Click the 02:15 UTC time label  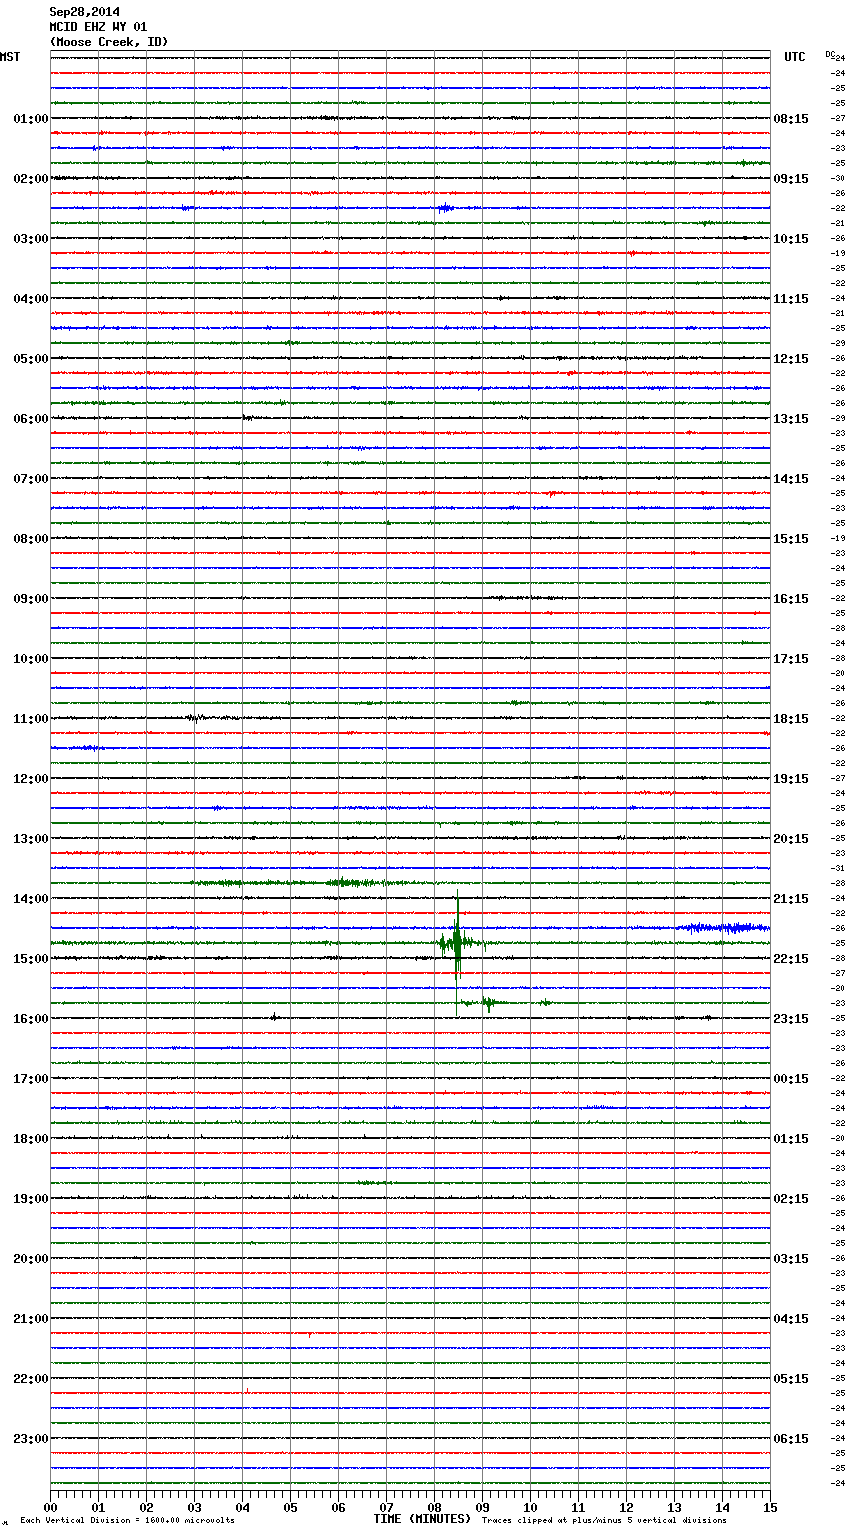click(791, 1199)
